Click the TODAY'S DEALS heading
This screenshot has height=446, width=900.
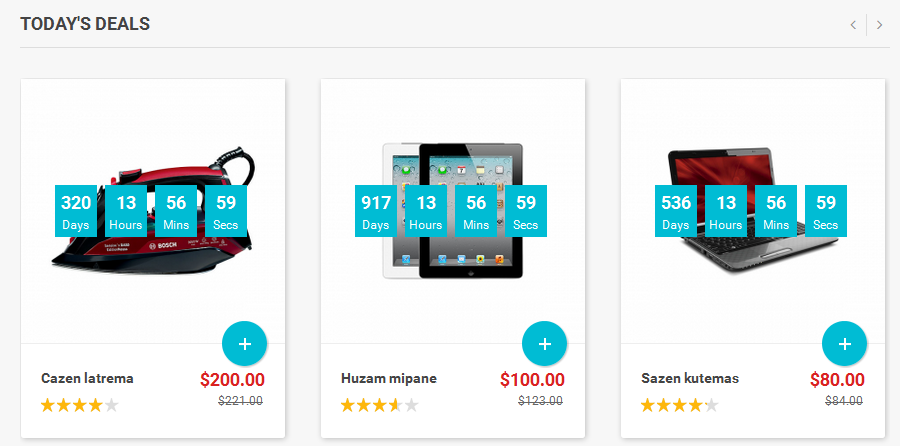click(85, 24)
